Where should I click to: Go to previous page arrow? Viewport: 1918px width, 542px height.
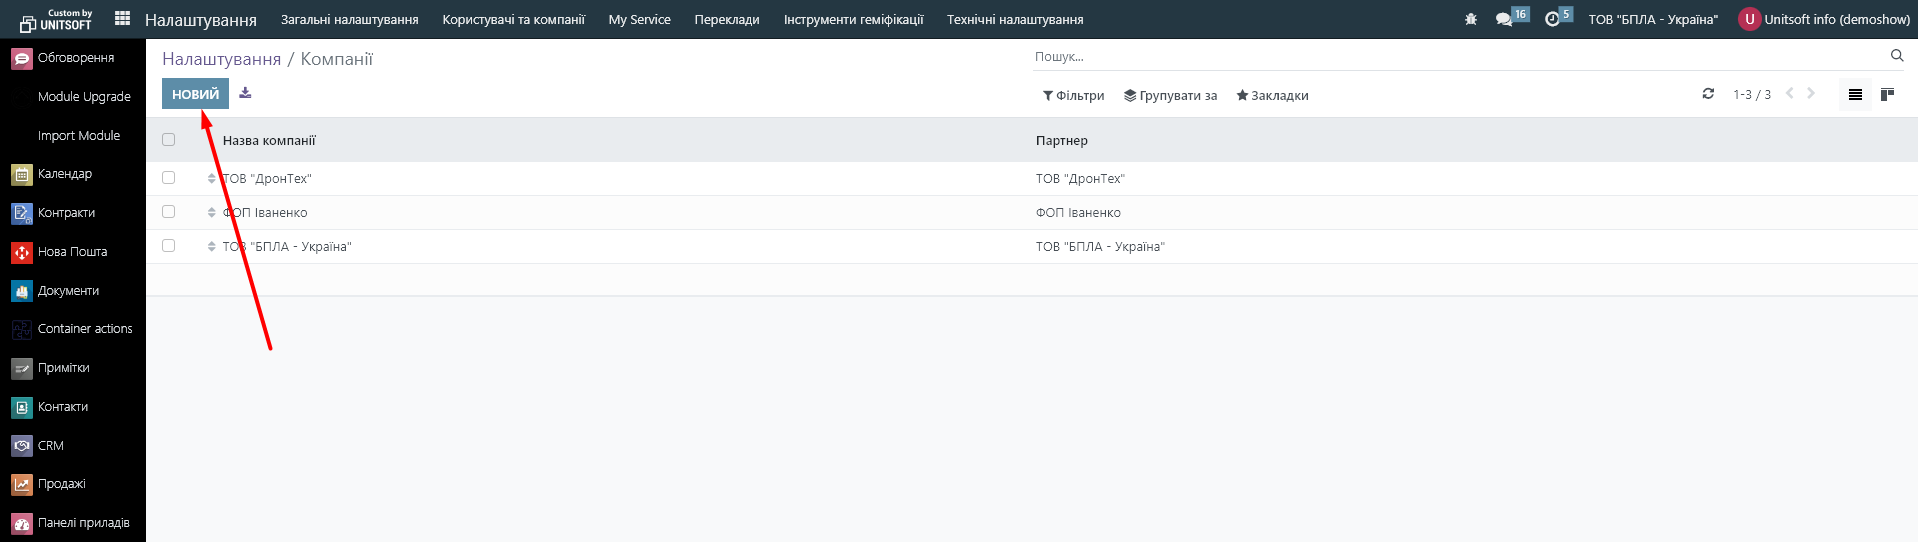pyautogui.click(x=1790, y=94)
